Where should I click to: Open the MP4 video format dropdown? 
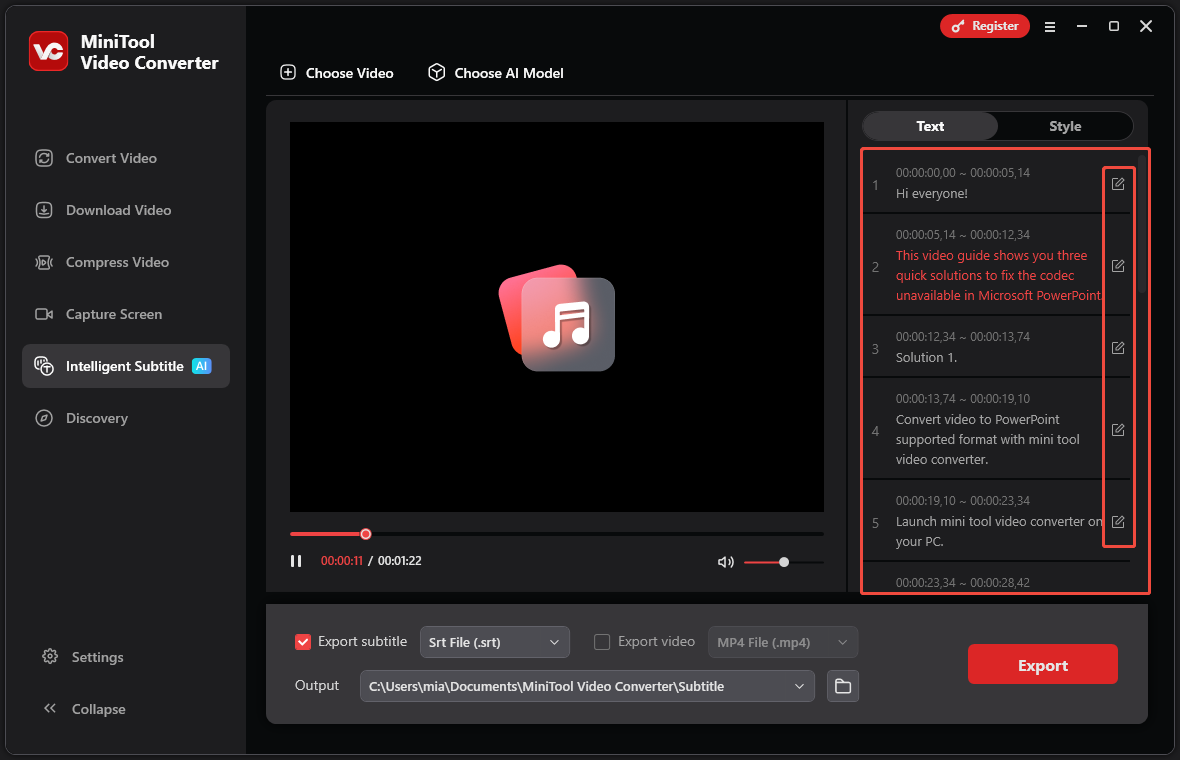point(782,641)
